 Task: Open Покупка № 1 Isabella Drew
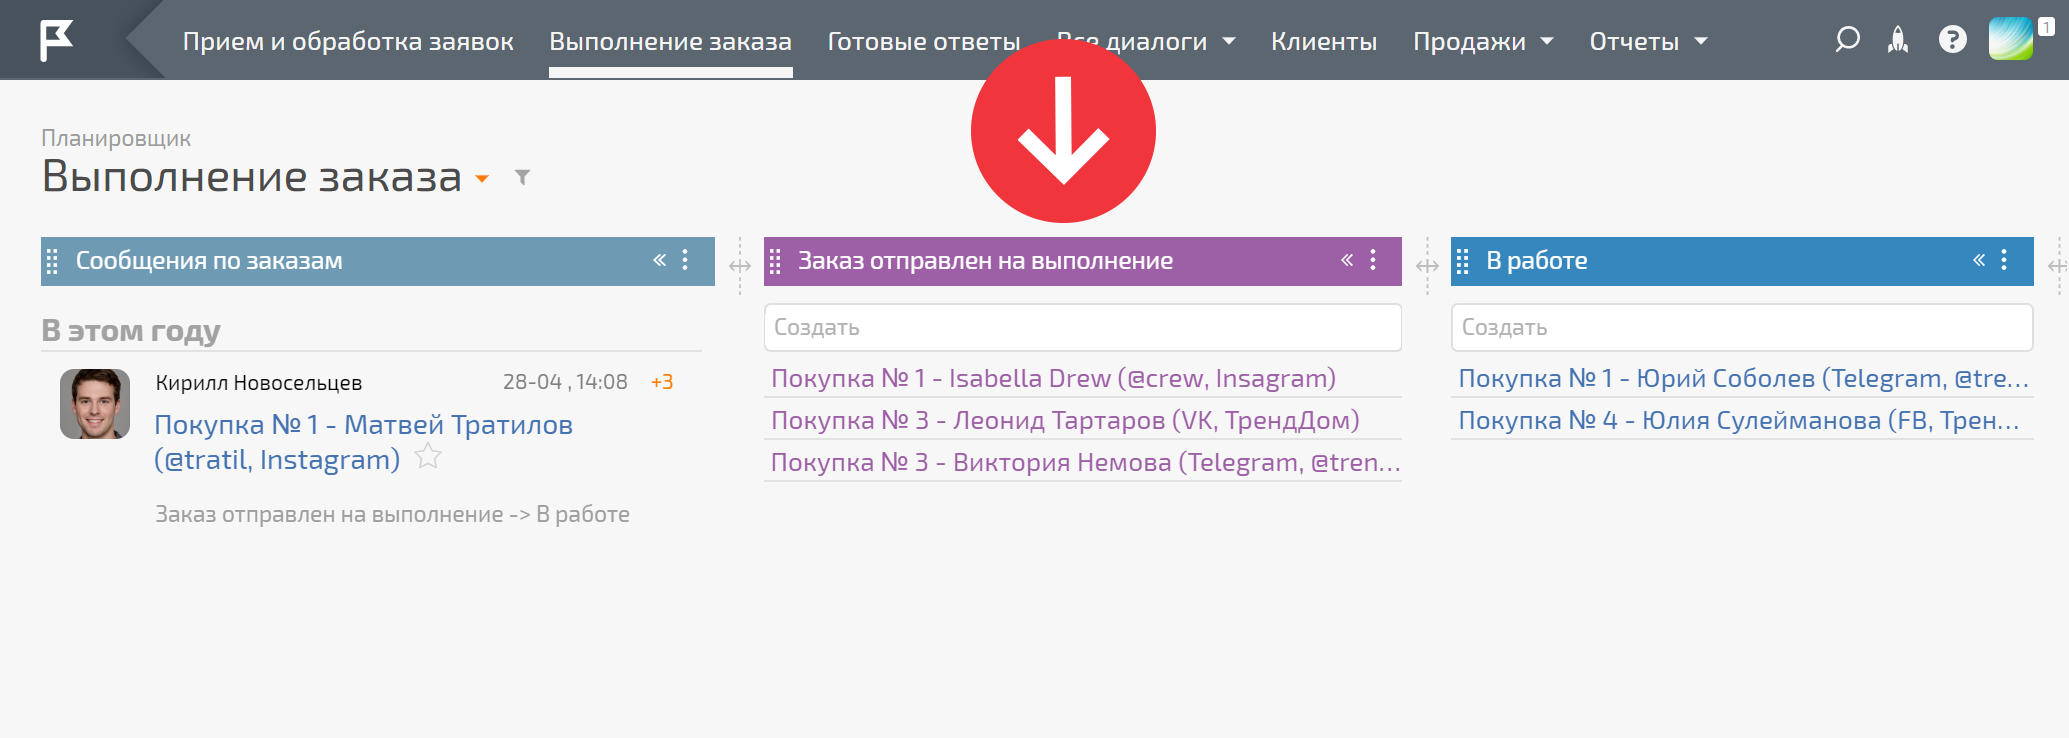tap(1054, 378)
